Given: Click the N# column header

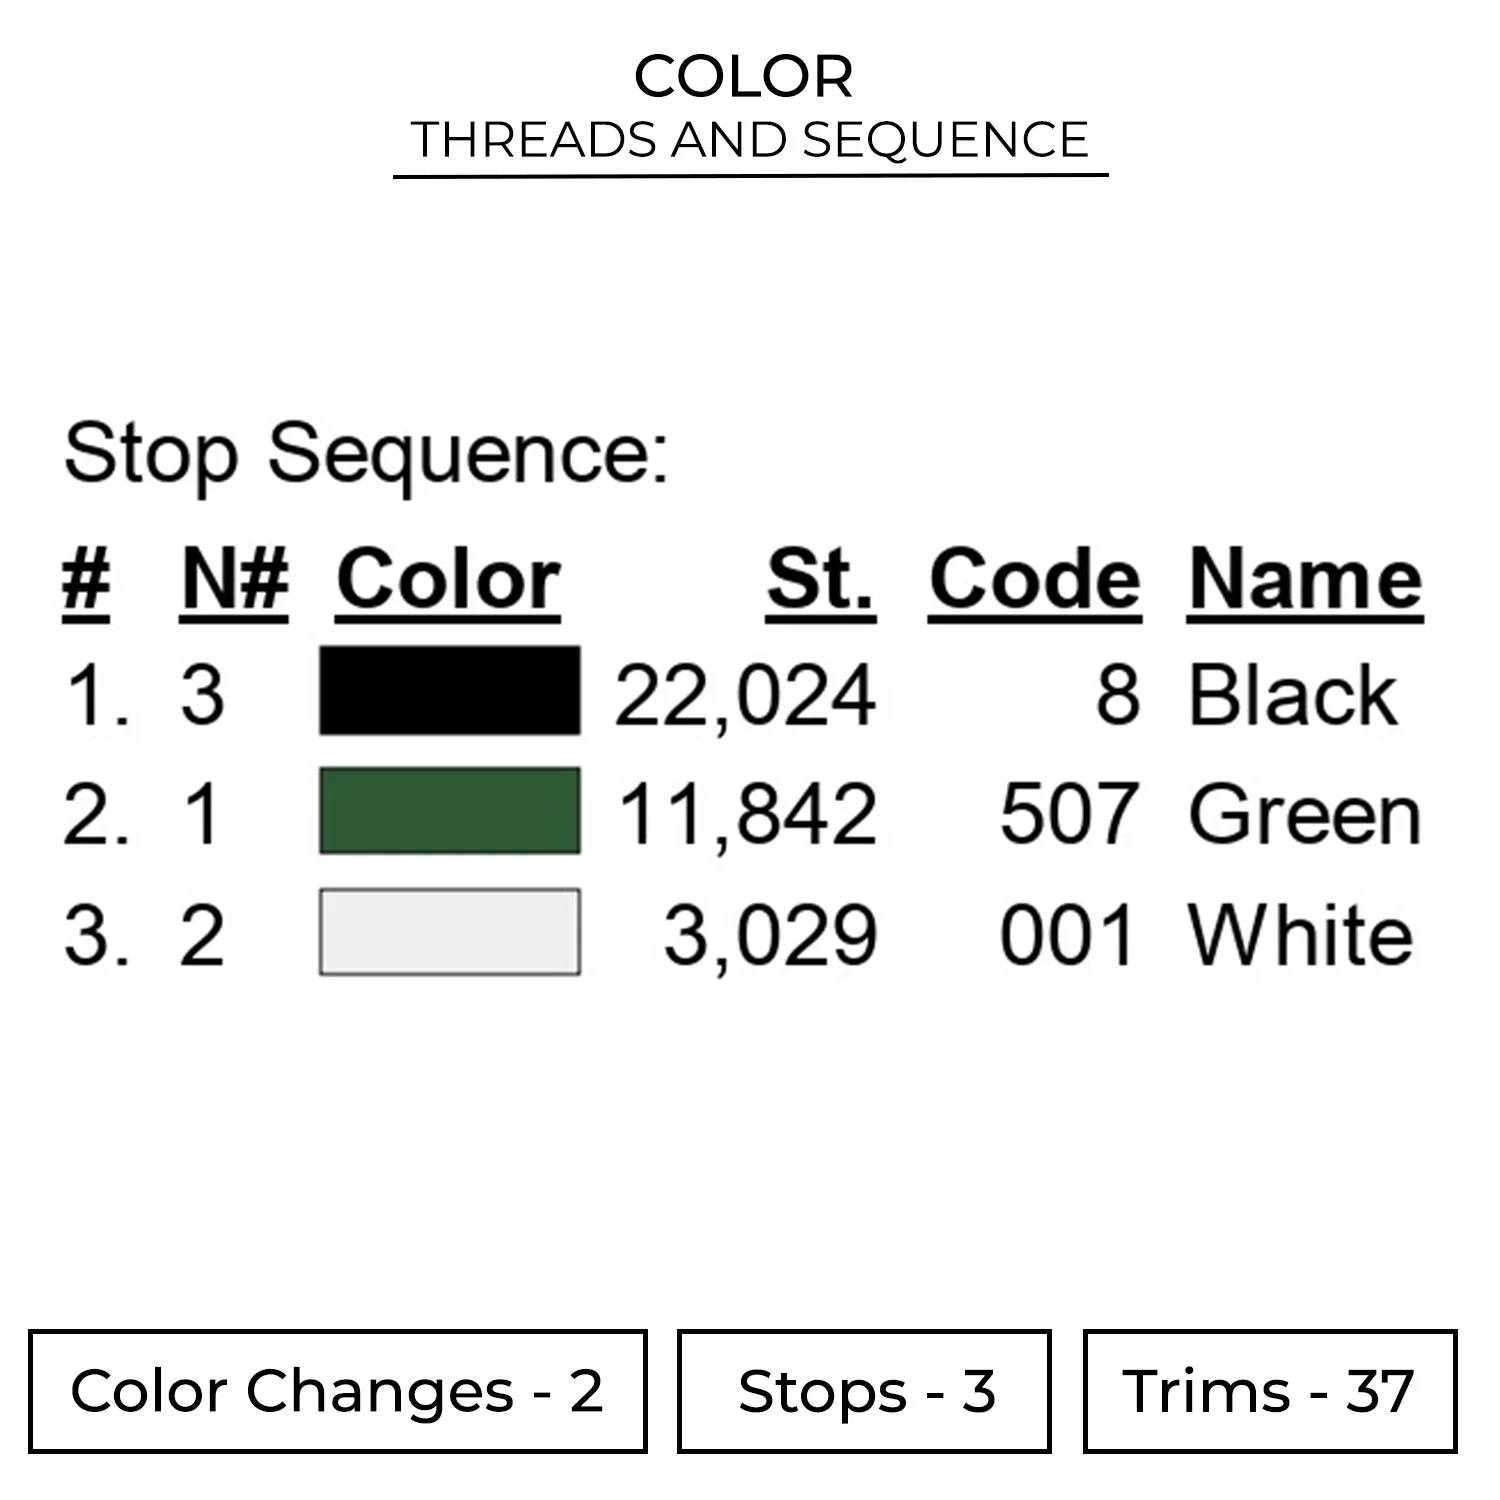Looking at the screenshot, I should [235, 580].
